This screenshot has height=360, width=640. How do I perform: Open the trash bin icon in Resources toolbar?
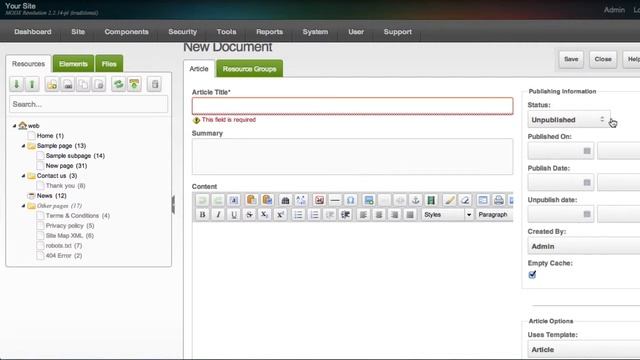(154, 84)
